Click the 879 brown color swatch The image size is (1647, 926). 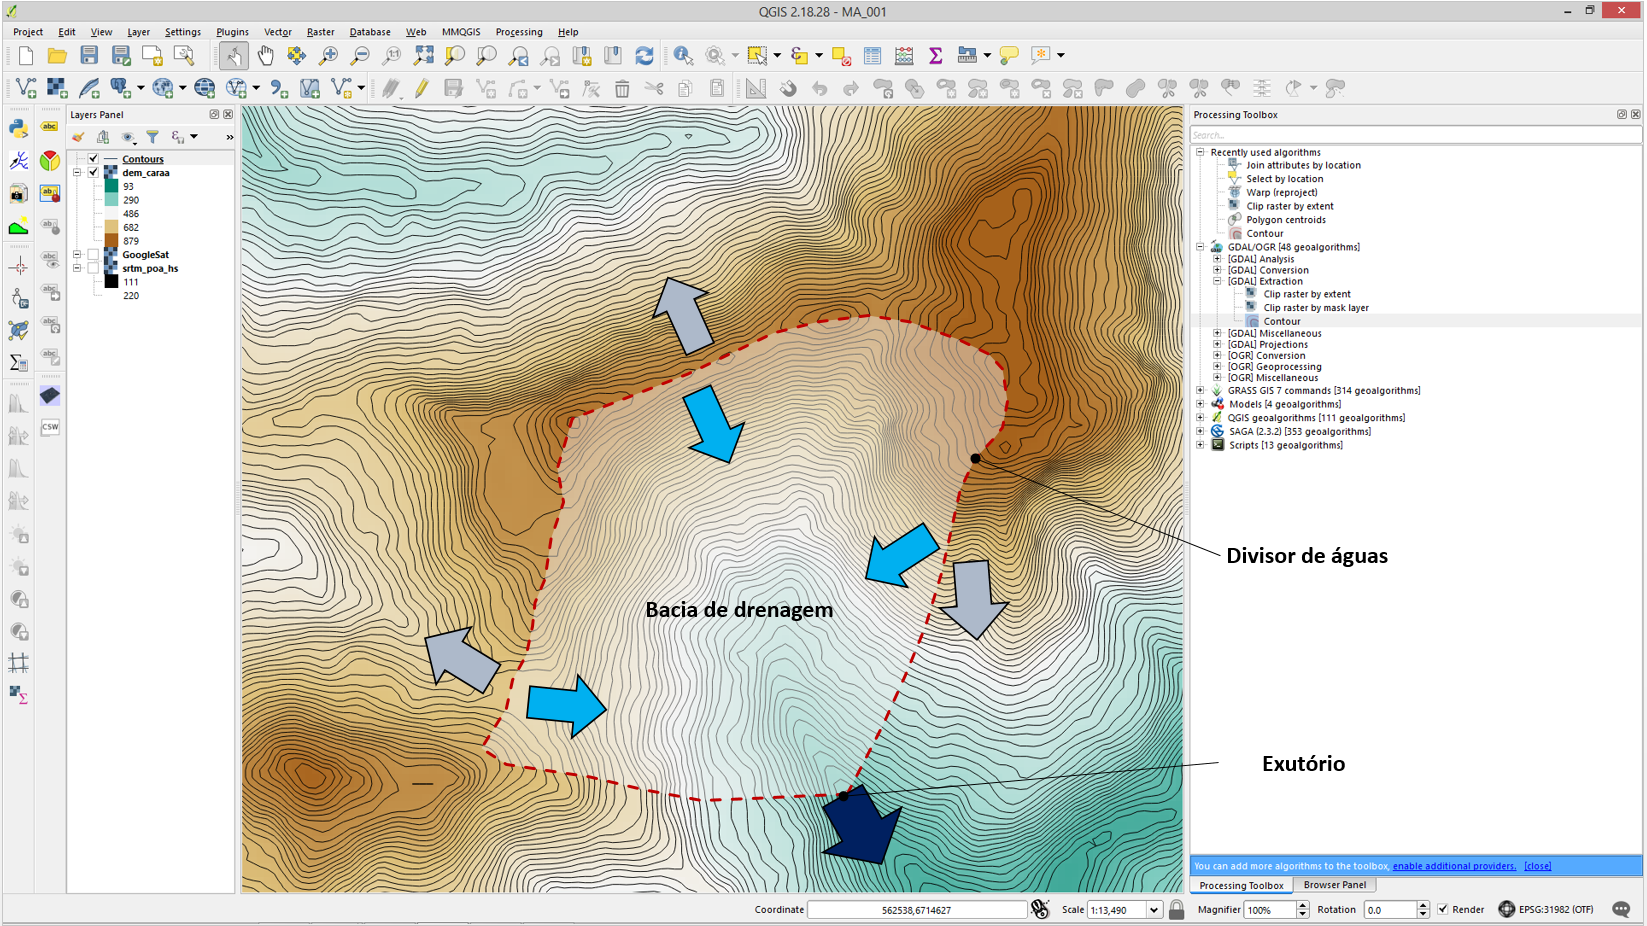(111, 241)
